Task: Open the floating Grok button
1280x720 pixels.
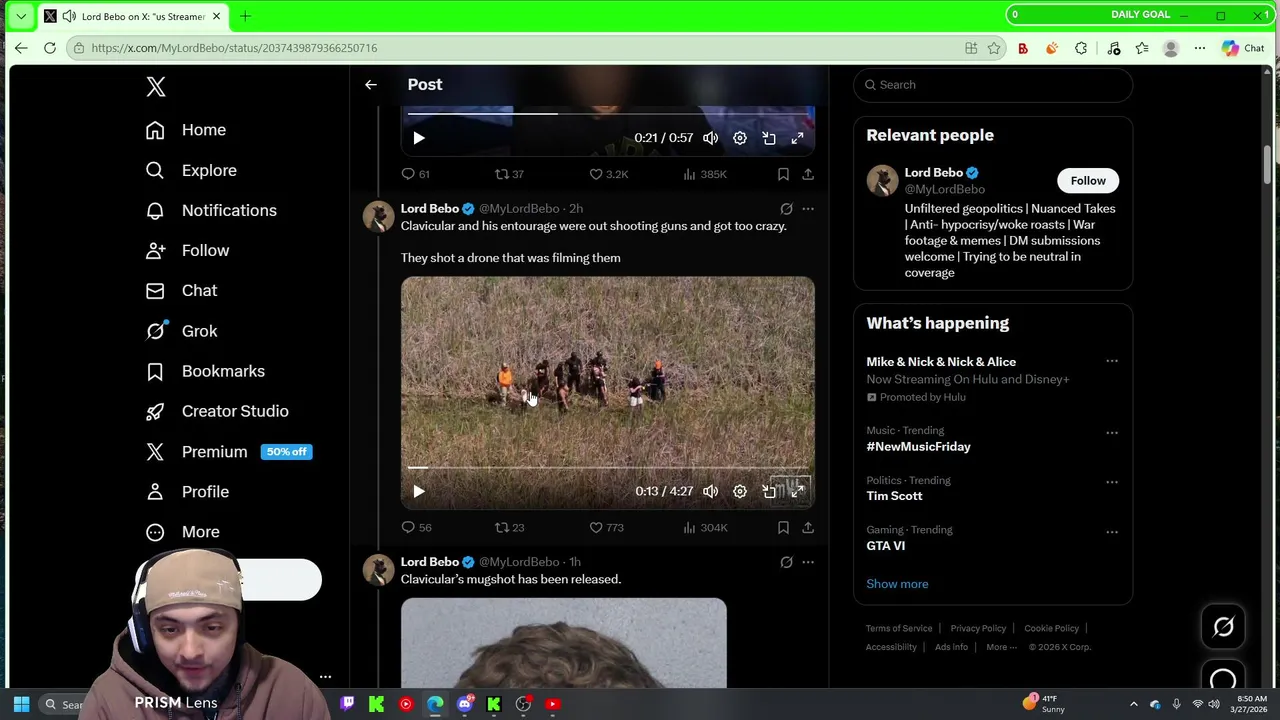Action: tap(1223, 627)
